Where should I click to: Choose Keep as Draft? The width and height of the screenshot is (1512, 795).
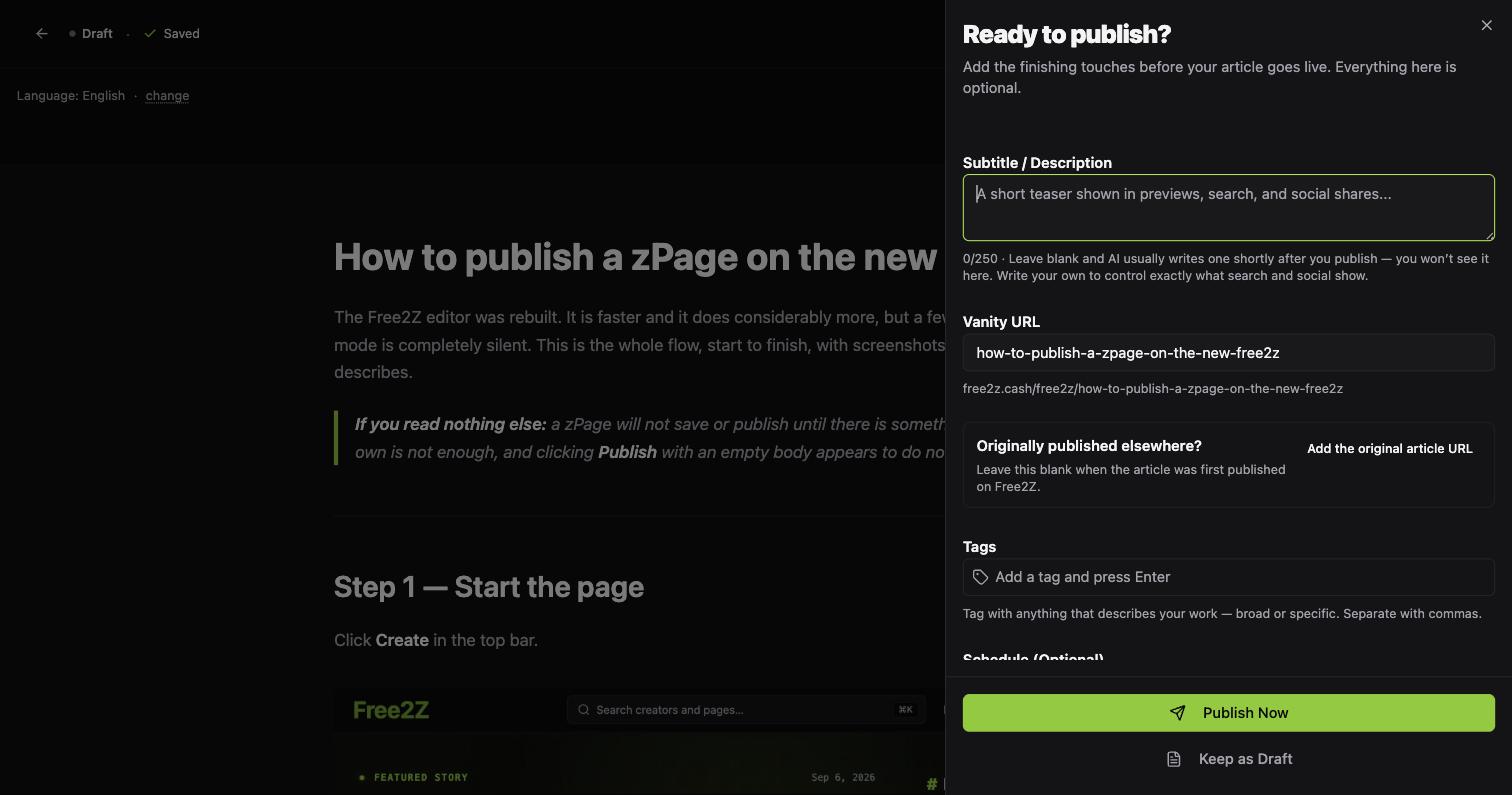pos(1228,759)
